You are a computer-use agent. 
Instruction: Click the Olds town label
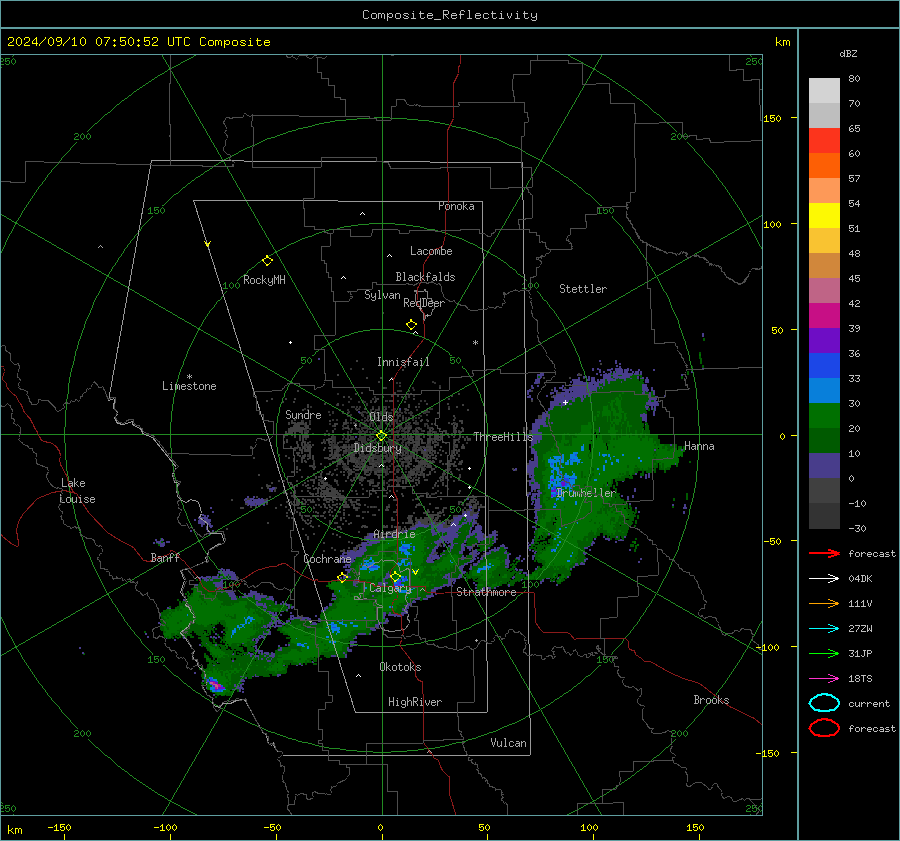(x=381, y=417)
